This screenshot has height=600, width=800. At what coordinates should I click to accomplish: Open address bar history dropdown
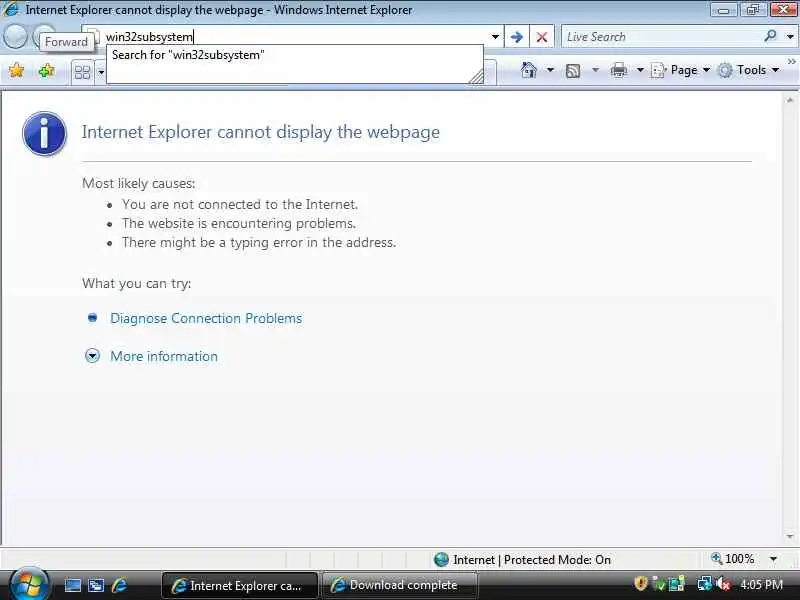(x=495, y=37)
